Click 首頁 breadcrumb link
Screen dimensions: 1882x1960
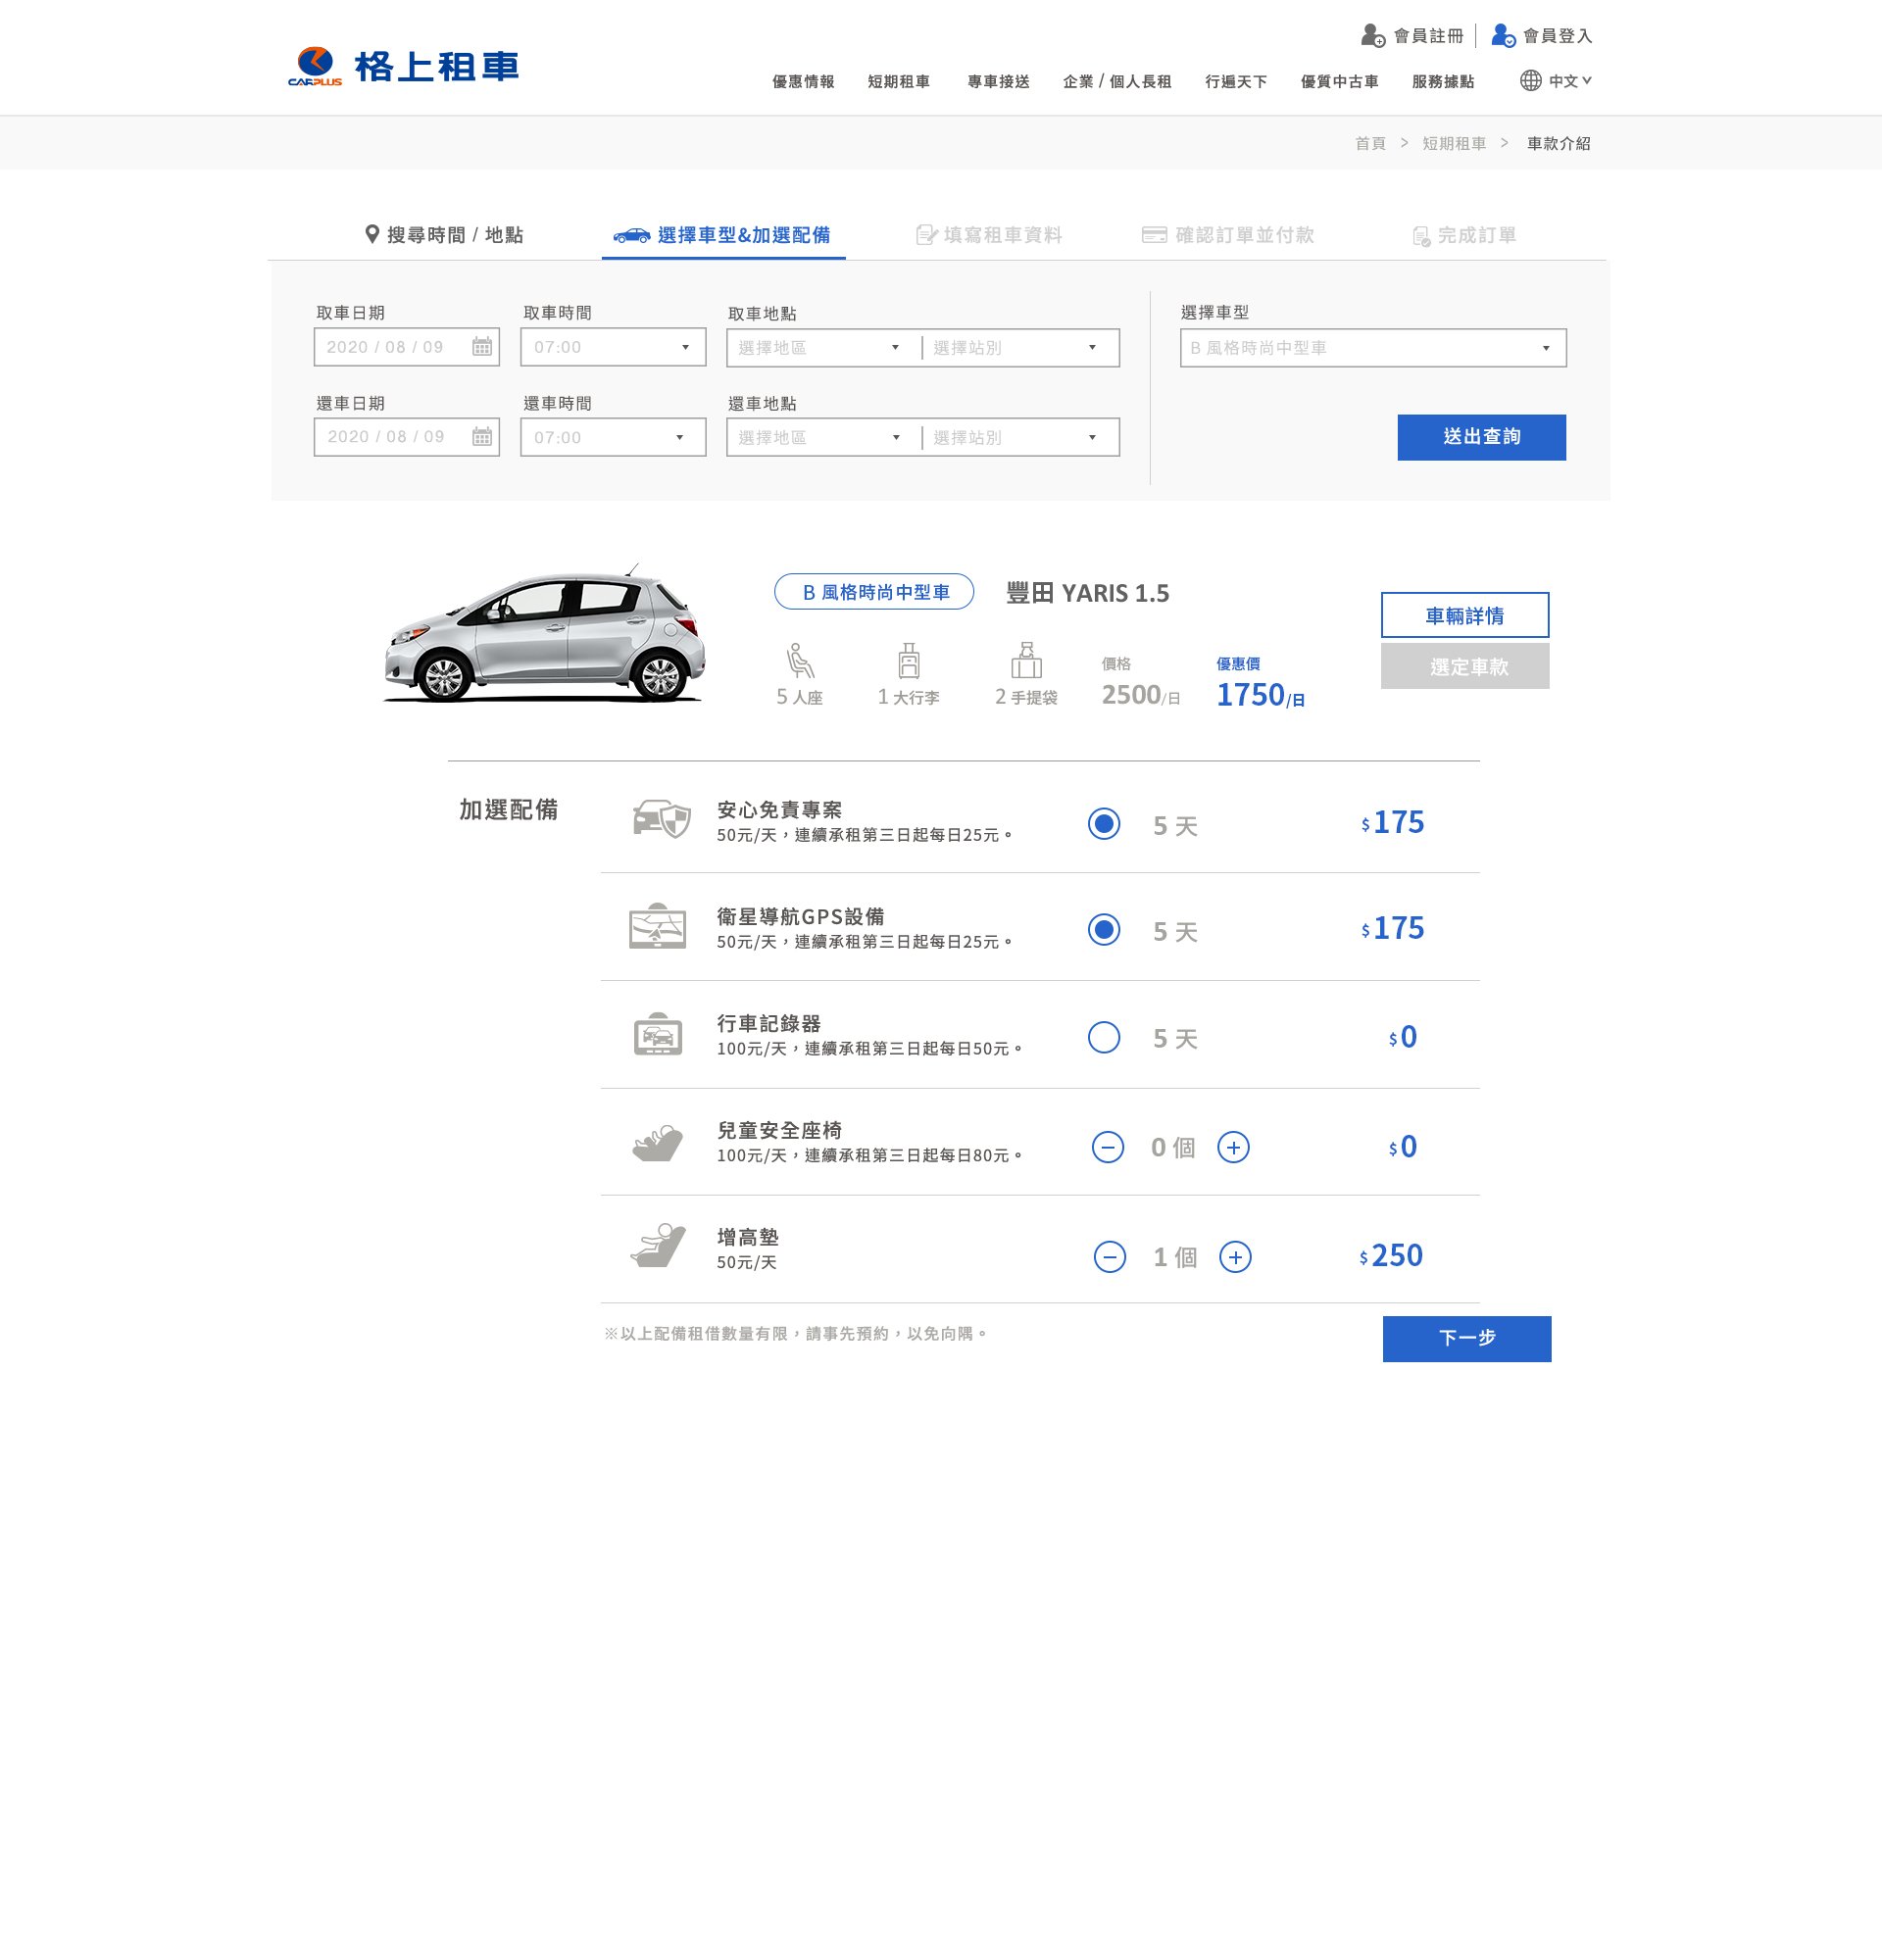(x=1370, y=143)
